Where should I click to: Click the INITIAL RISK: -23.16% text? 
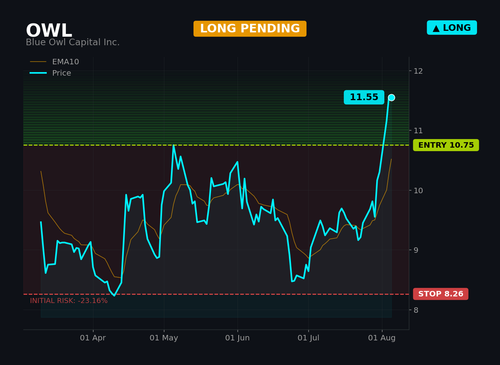click(x=69, y=301)
